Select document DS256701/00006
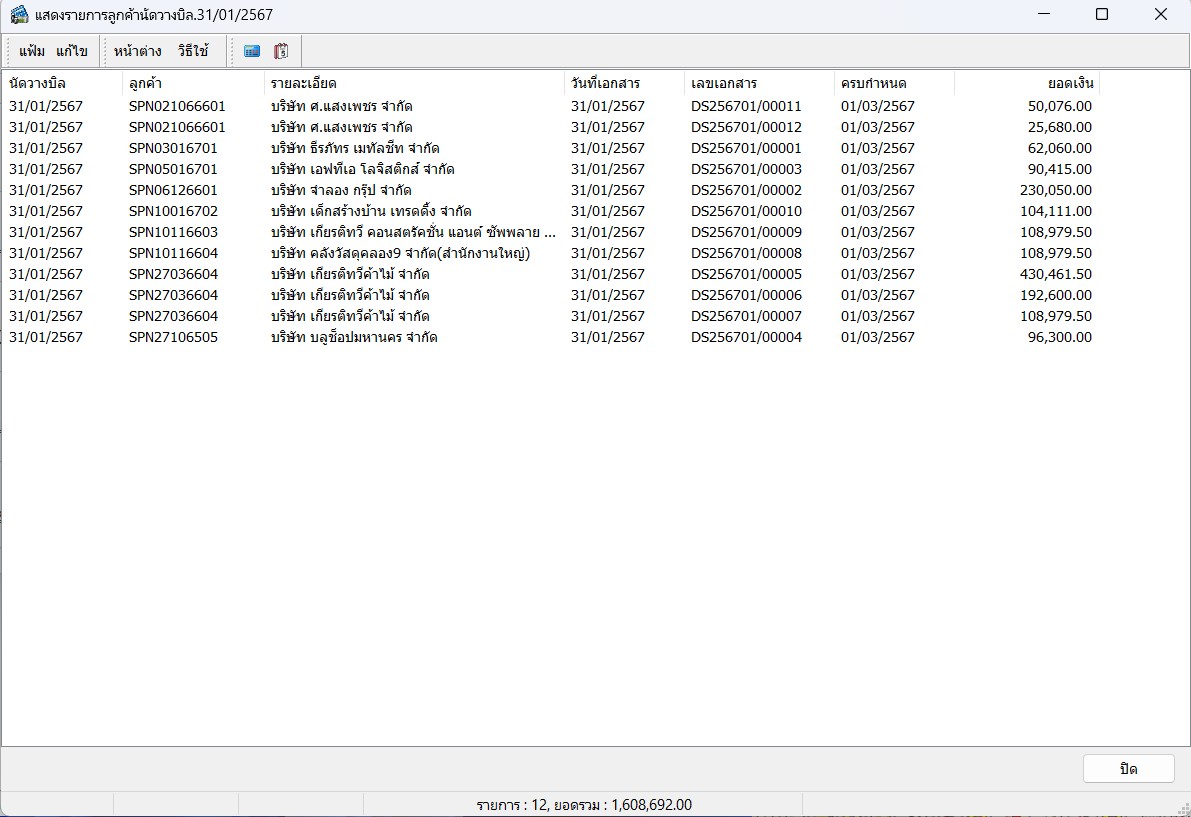Viewport: 1191px width, 817px height. (x=746, y=295)
